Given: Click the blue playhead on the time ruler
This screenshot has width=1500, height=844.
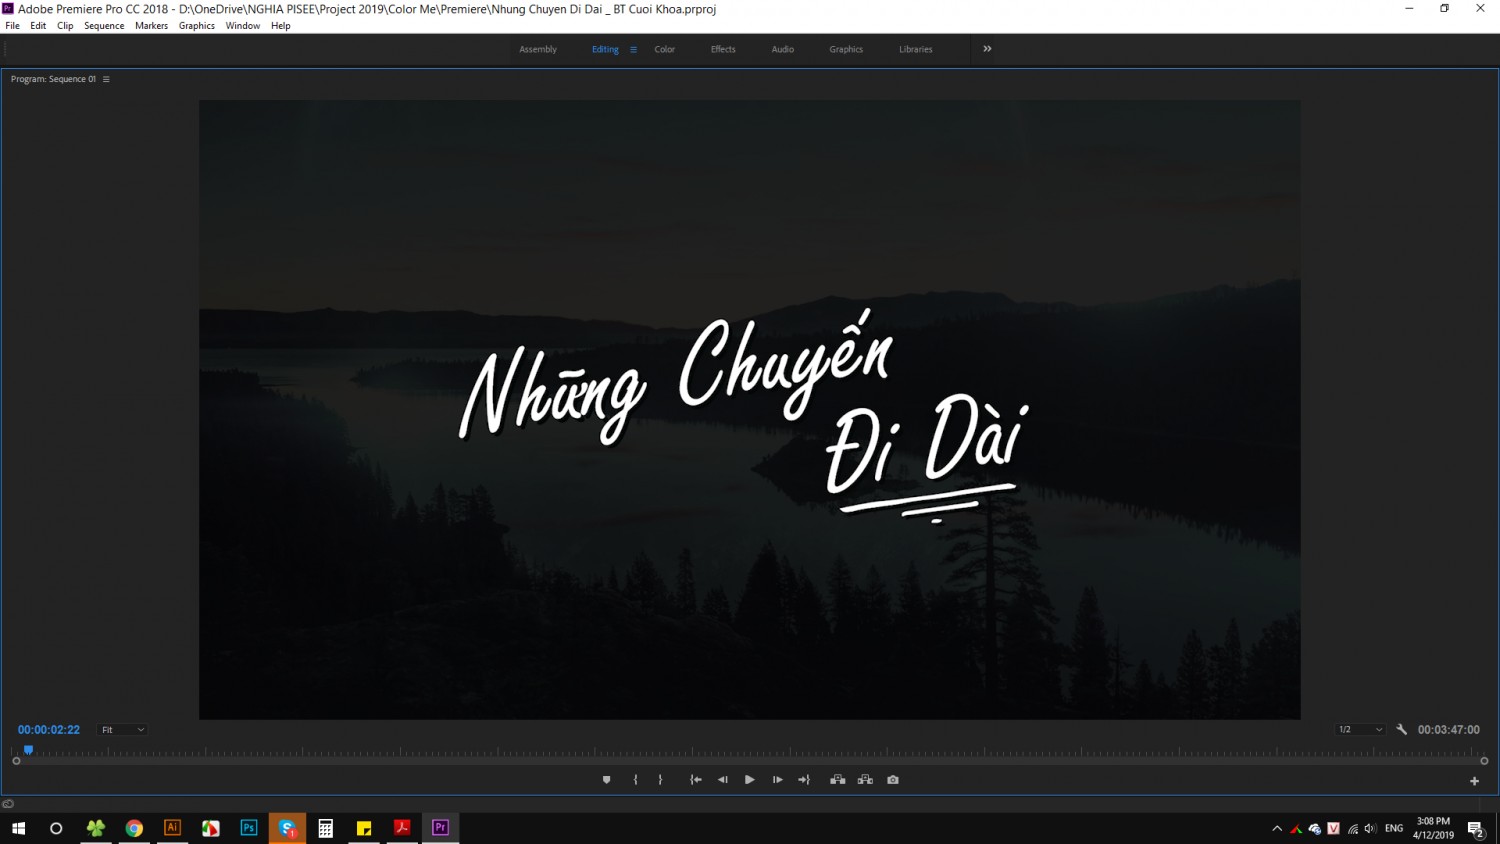Looking at the screenshot, I should pos(29,749).
